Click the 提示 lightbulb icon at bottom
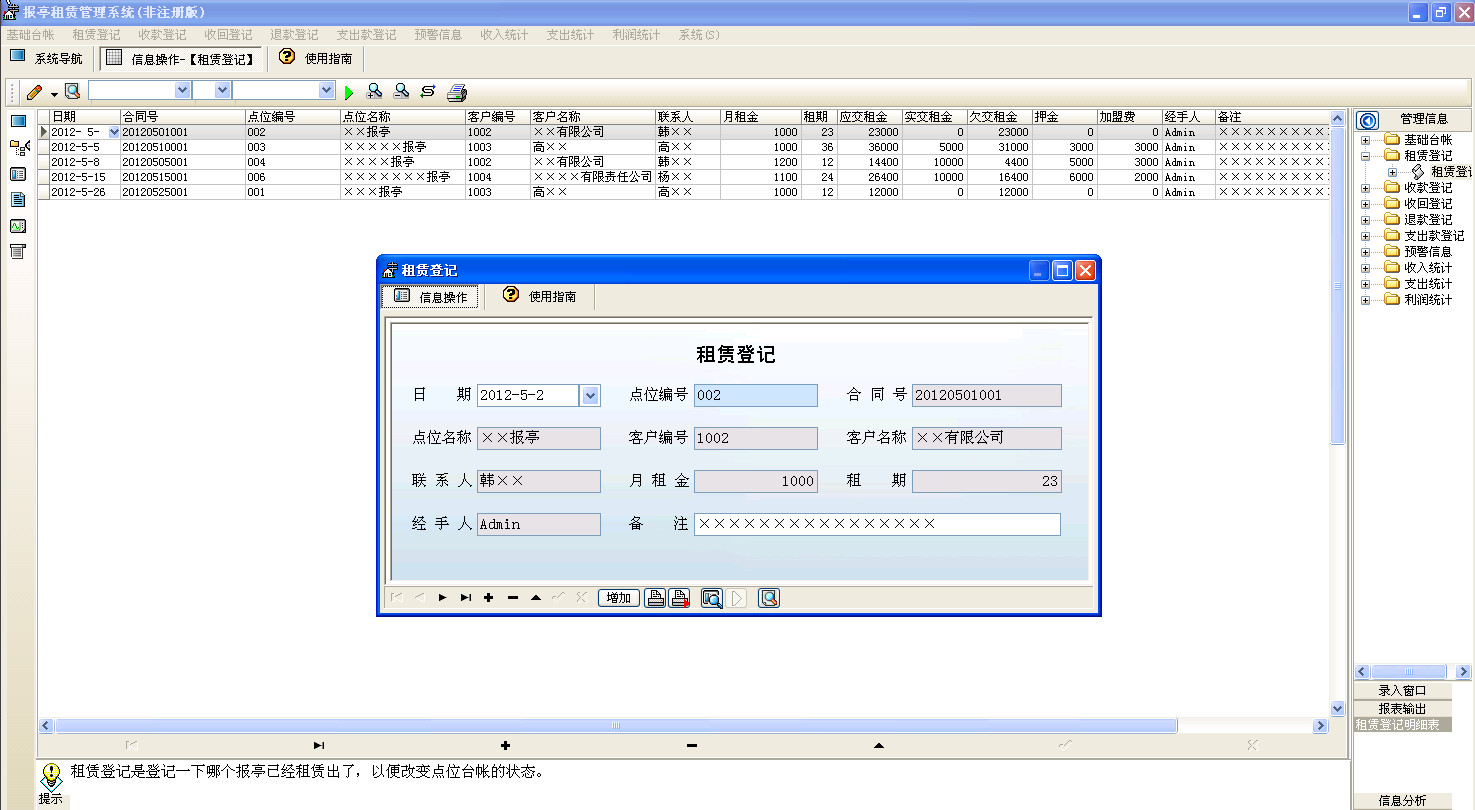This screenshot has height=810, width=1475. [52, 775]
